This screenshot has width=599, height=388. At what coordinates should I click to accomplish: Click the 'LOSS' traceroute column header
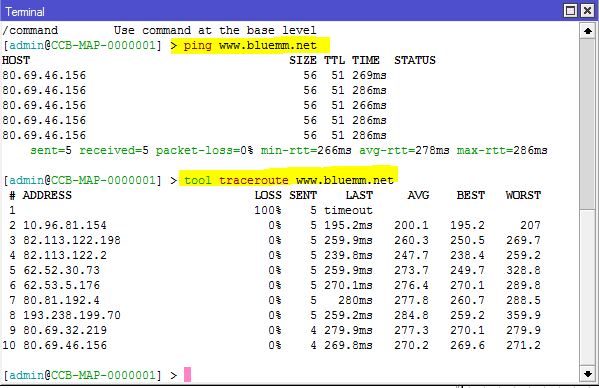[x=268, y=195]
